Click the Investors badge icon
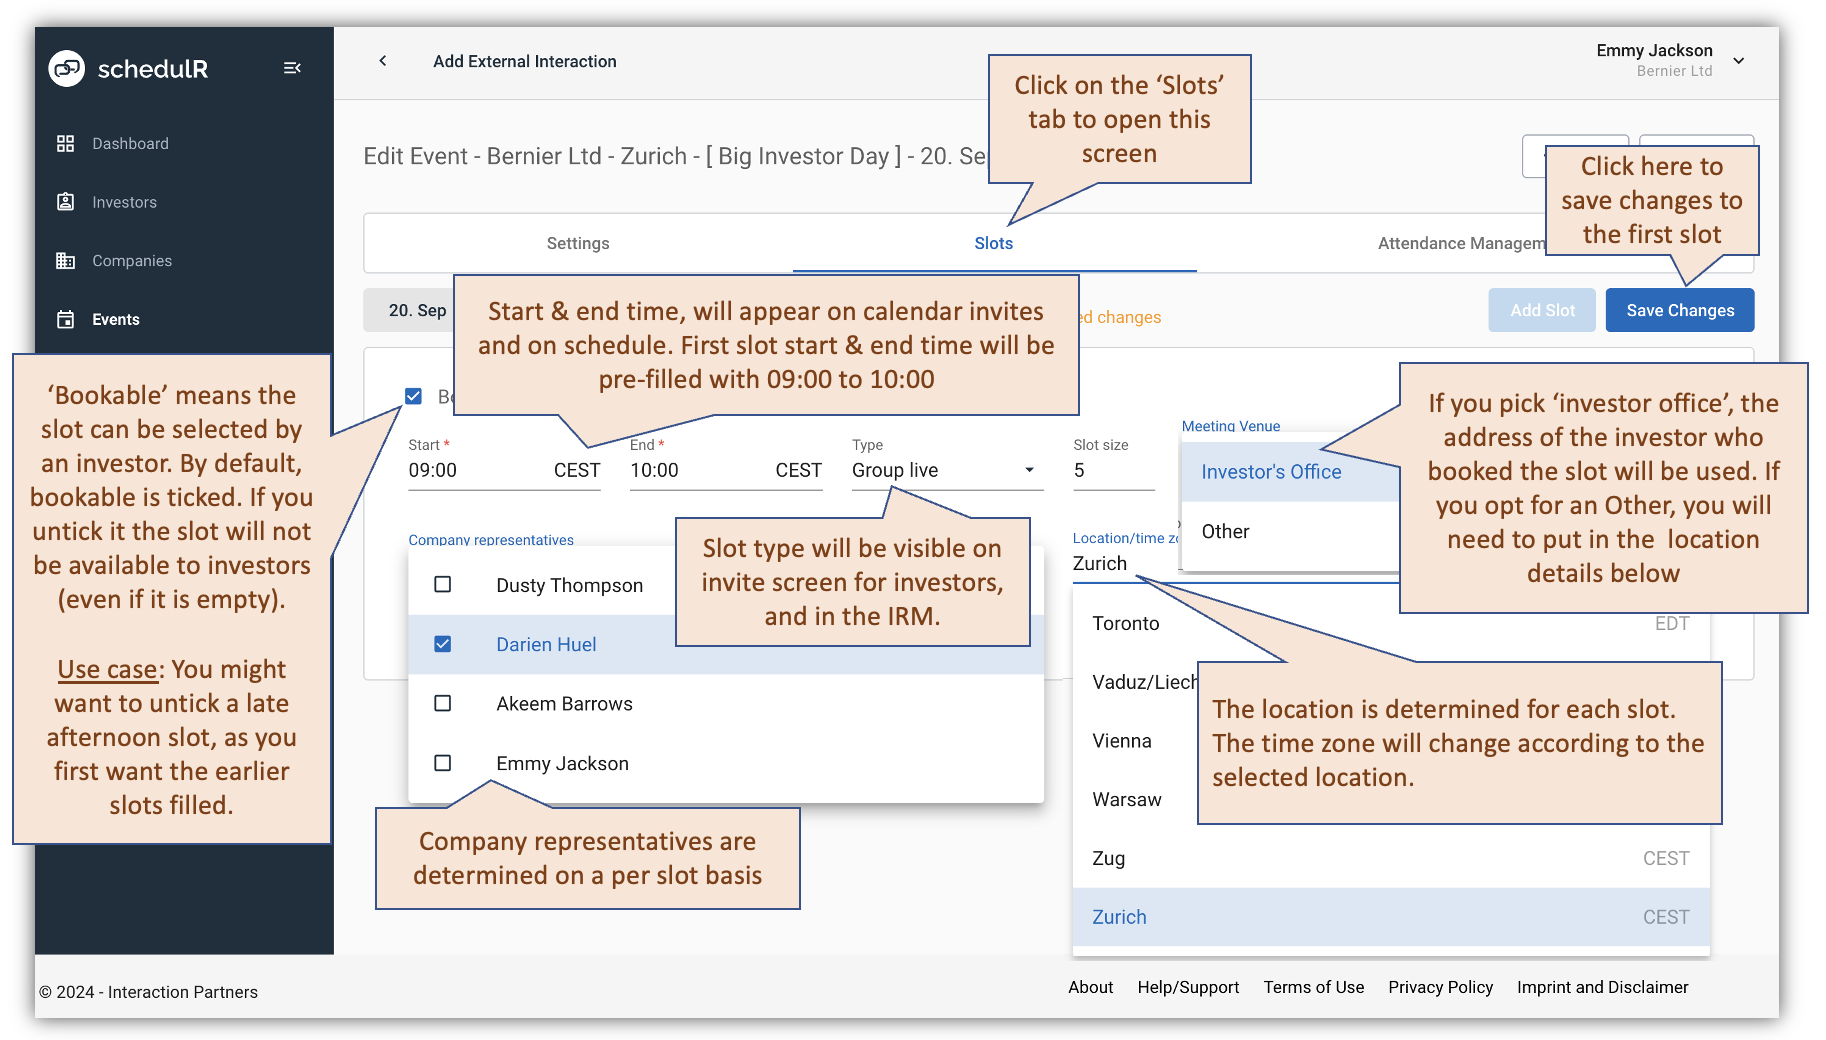1826x1040 pixels. (x=65, y=201)
